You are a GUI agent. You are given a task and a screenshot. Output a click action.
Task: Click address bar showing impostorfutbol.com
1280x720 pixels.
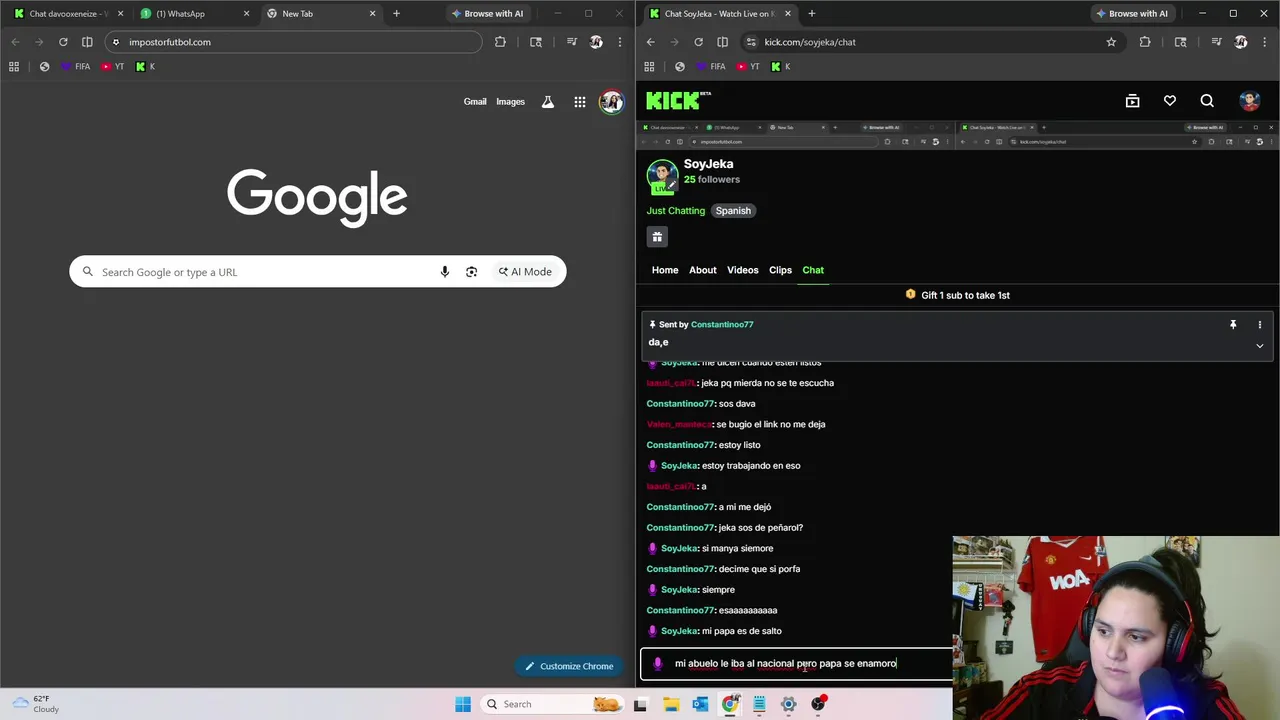point(292,42)
